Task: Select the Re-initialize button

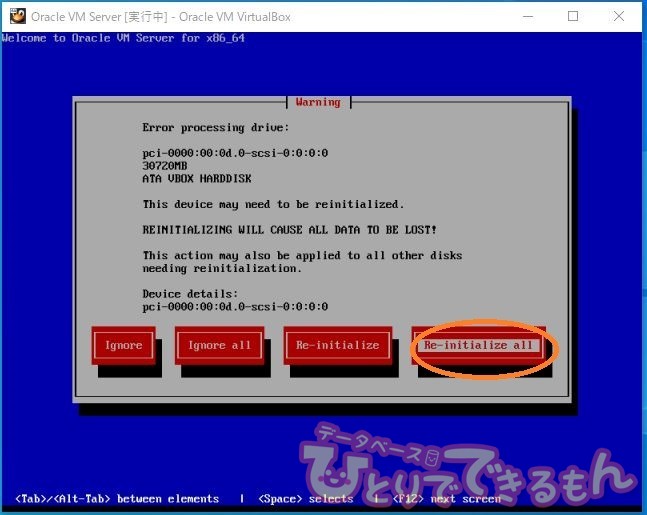Action: tap(337, 345)
